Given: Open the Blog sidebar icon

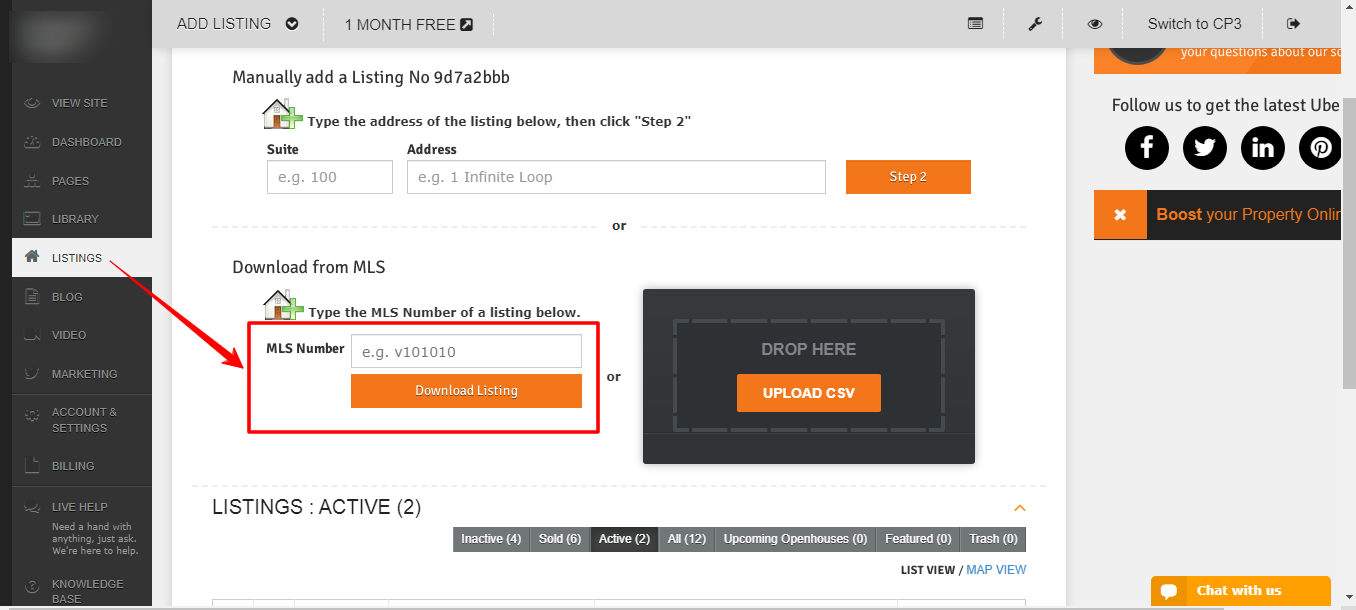Looking at the screenshot, I should point(32,296).
